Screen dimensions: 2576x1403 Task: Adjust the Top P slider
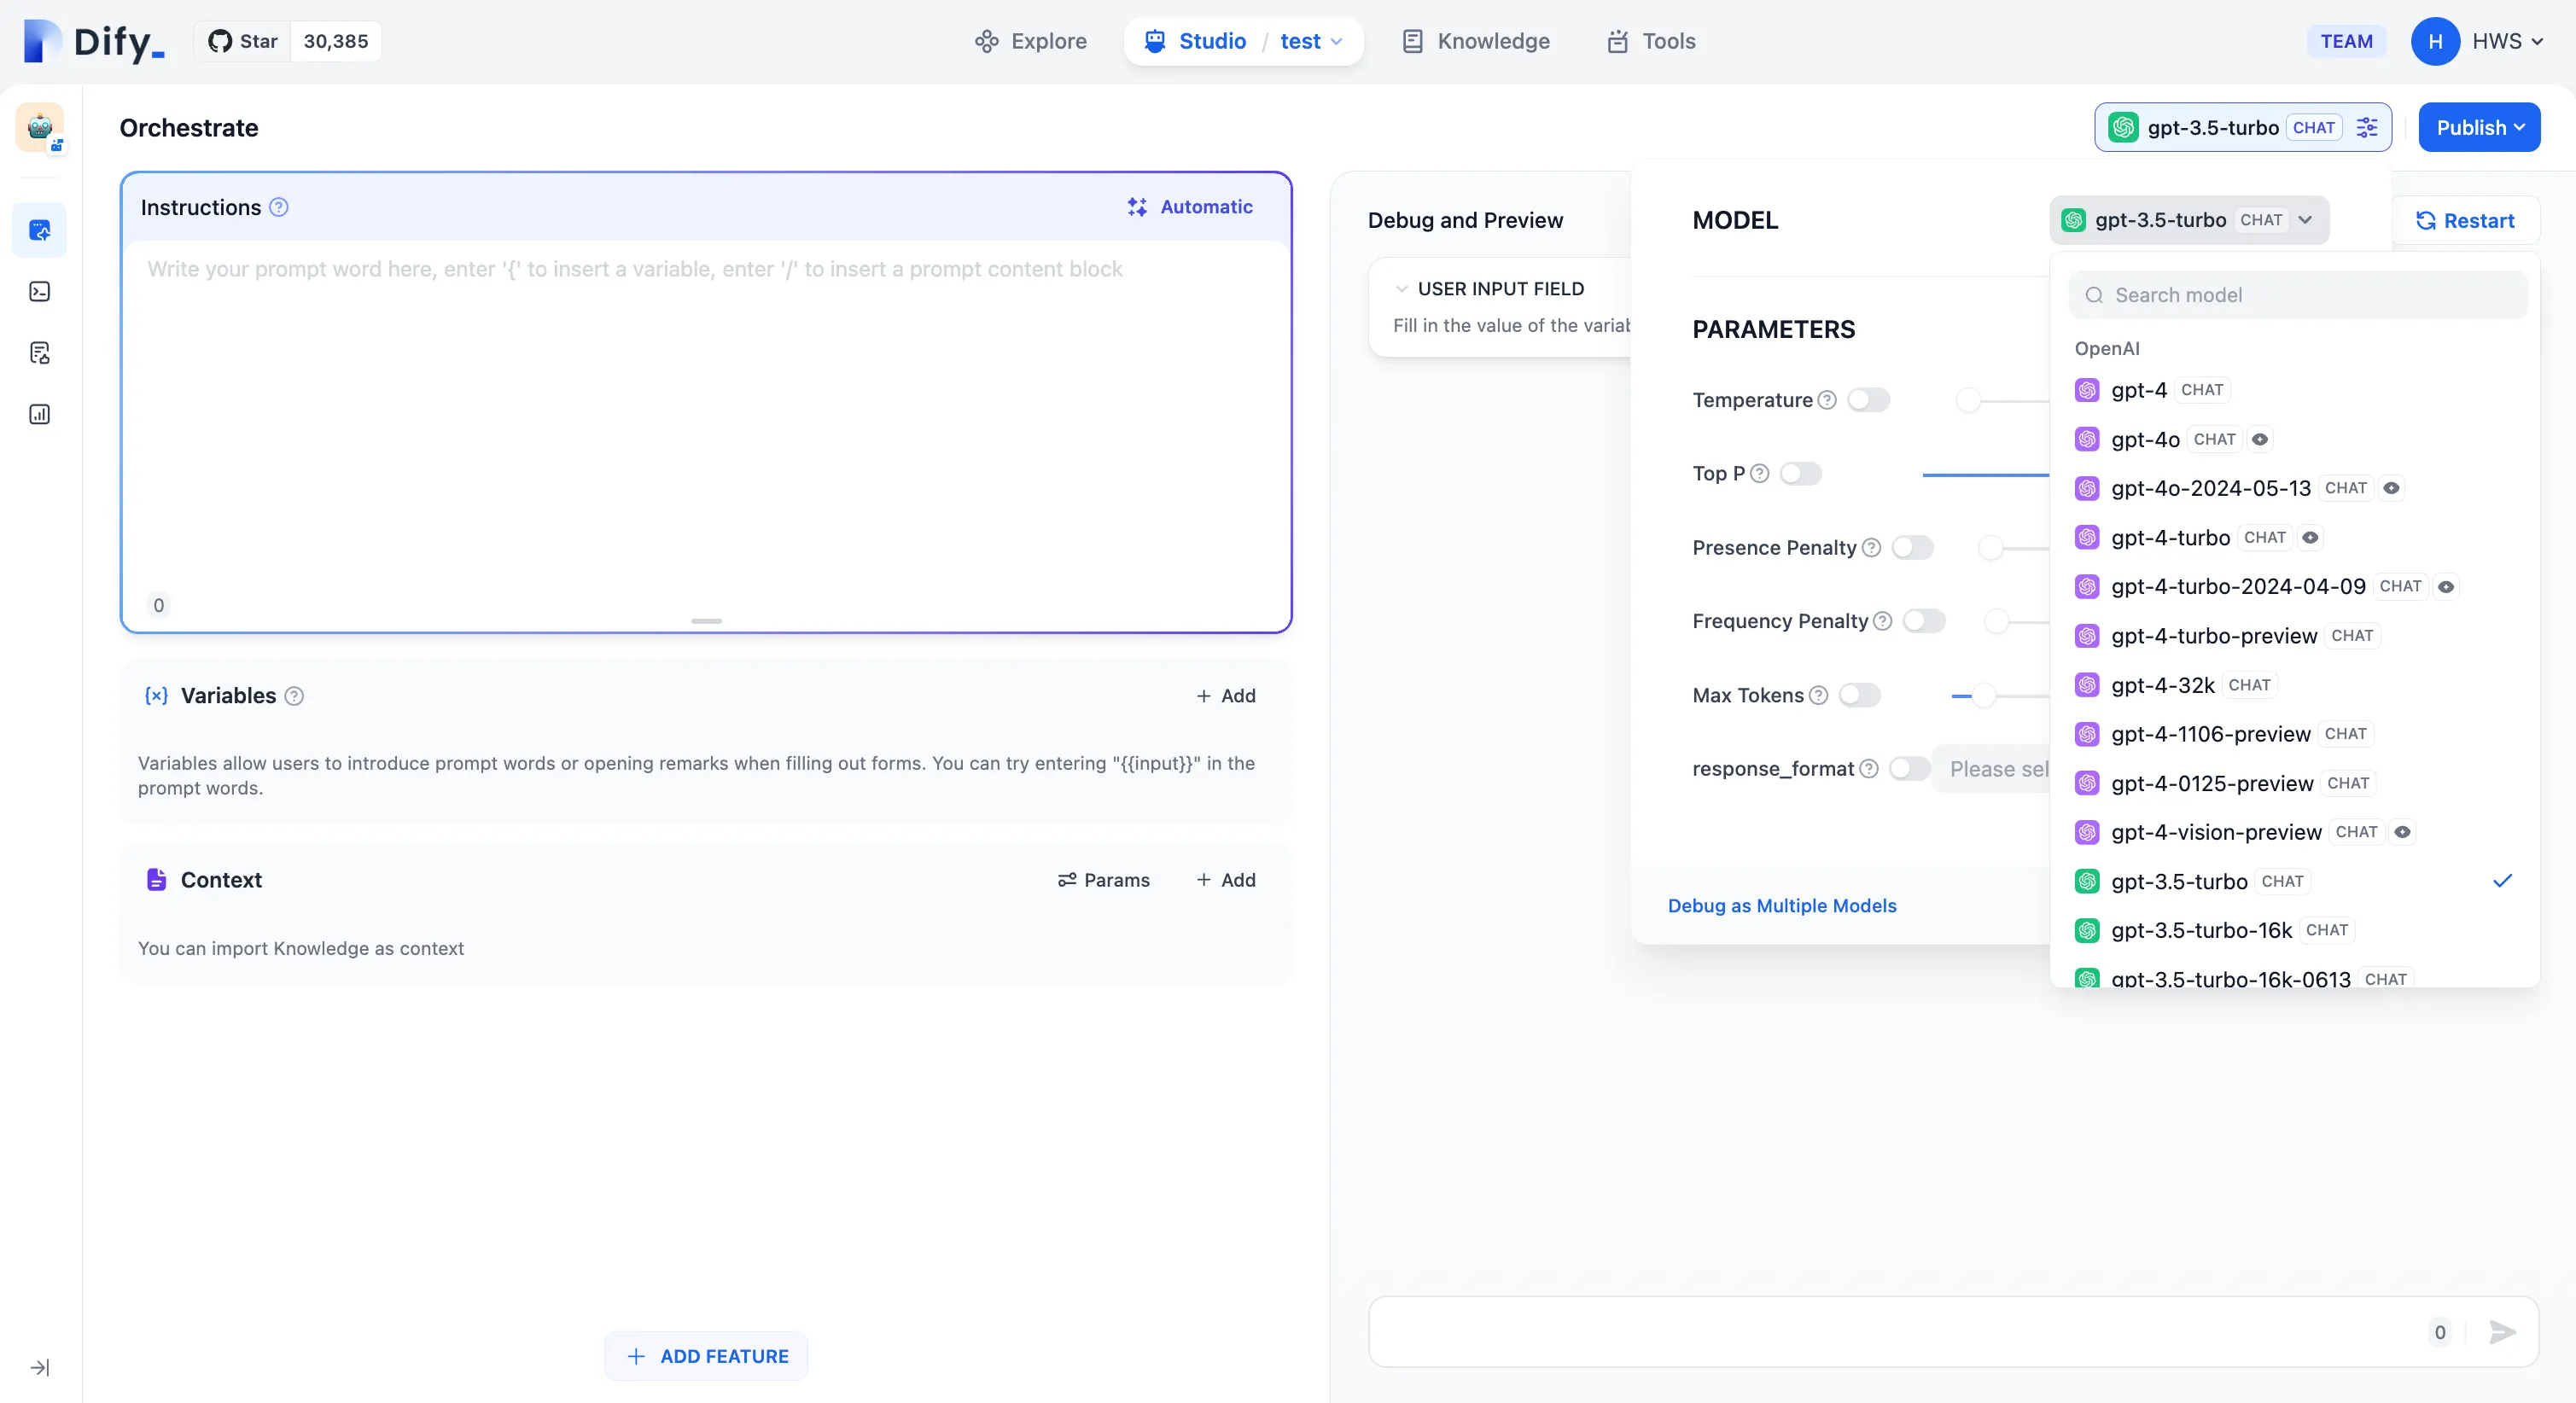tap(1985, 475)
